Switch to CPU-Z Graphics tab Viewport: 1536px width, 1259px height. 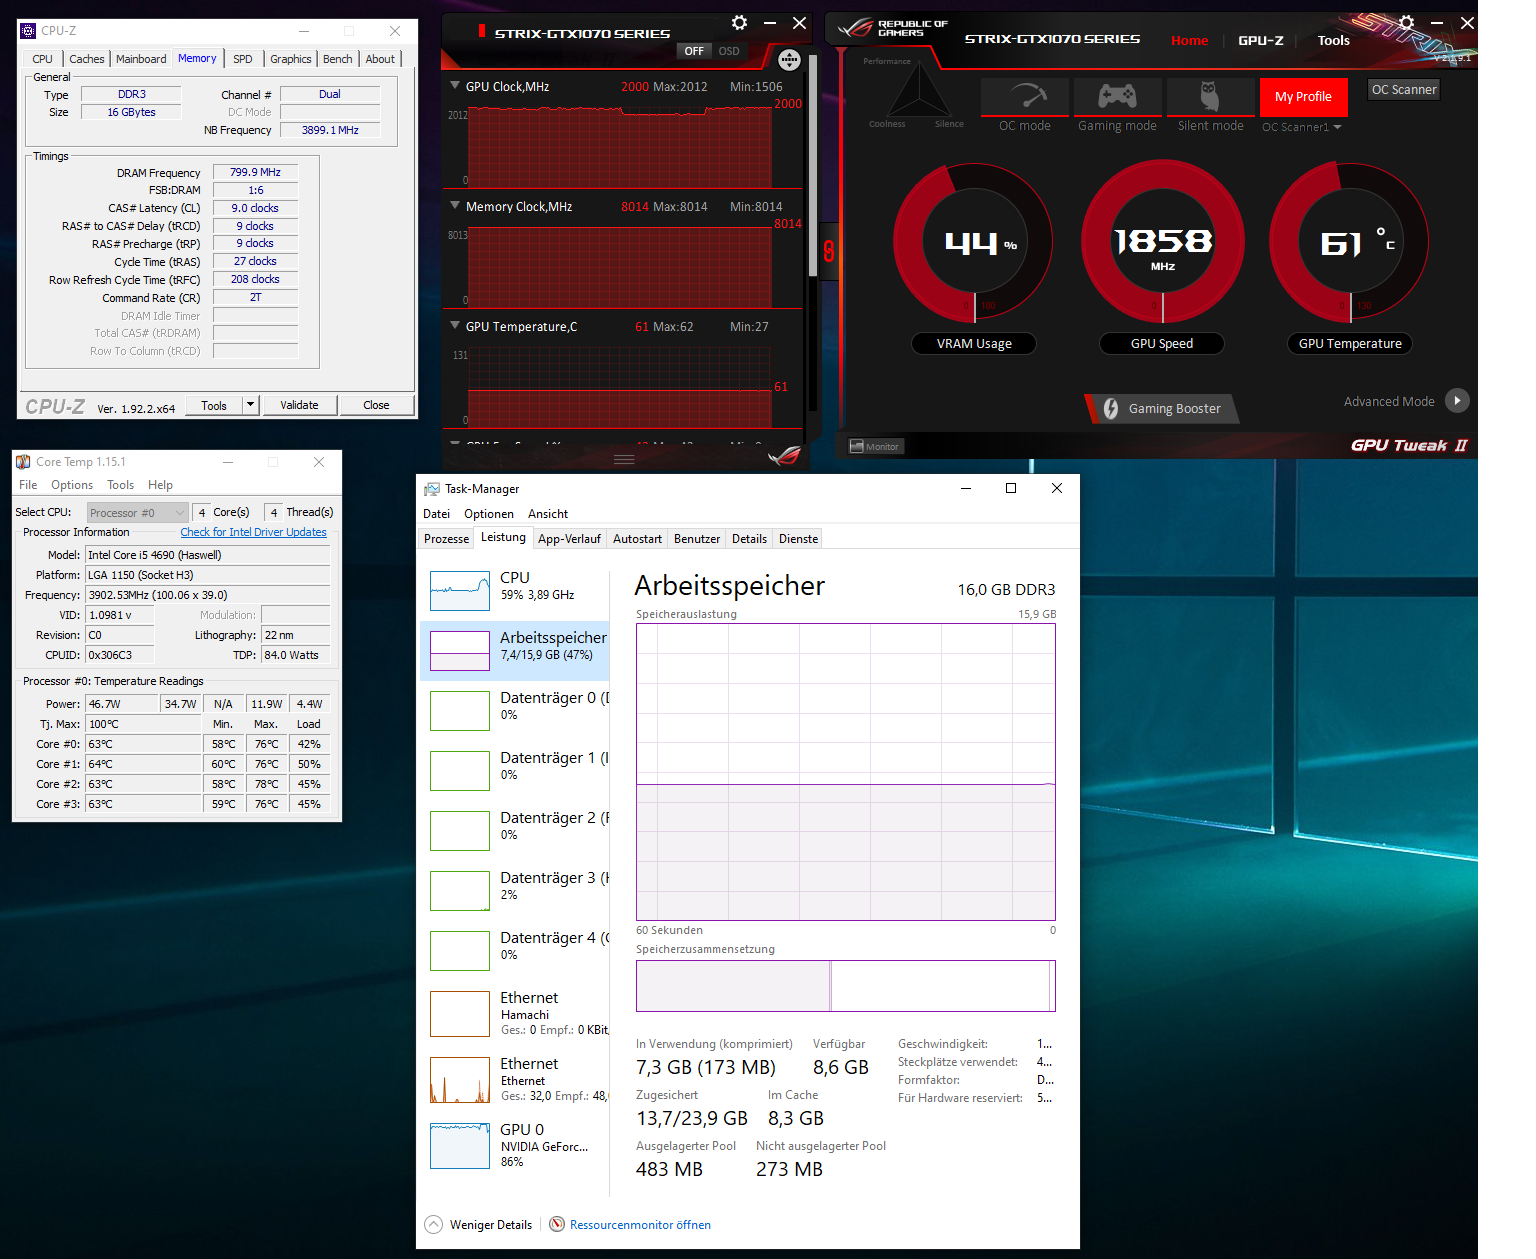tap(291, 59)
